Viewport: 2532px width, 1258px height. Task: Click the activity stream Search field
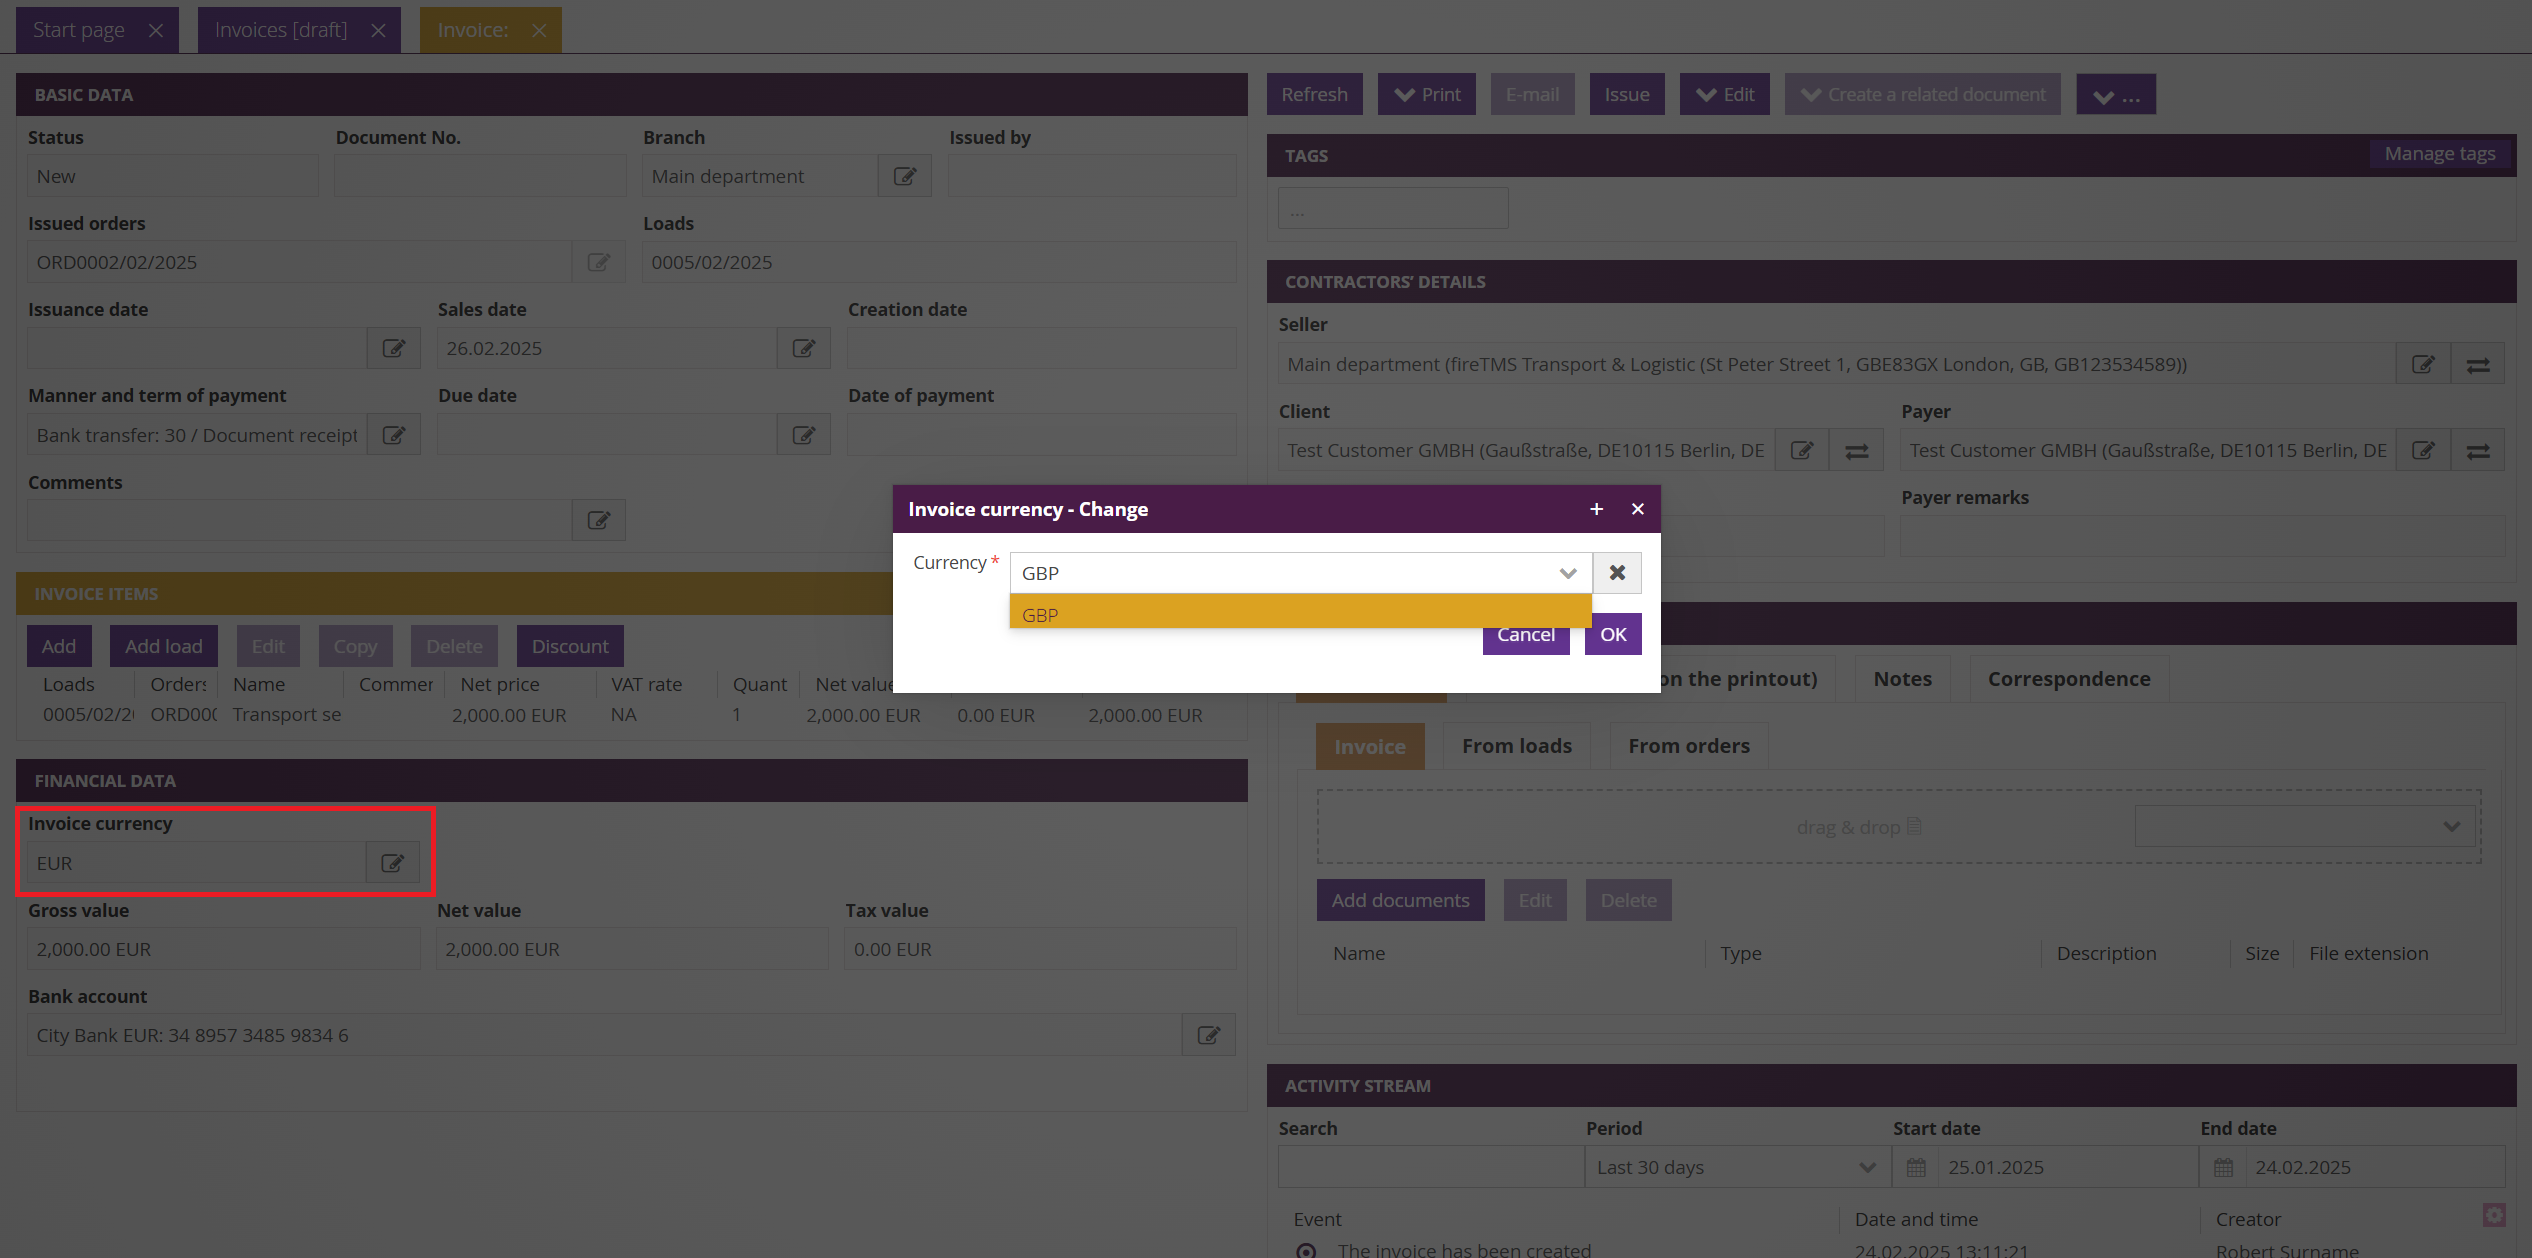1430,1167
